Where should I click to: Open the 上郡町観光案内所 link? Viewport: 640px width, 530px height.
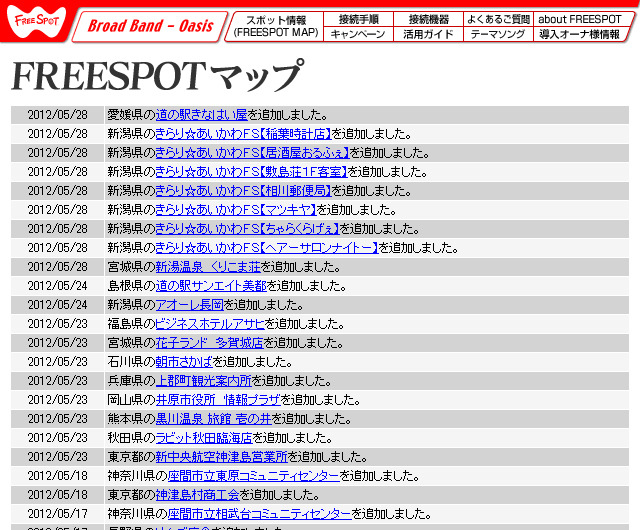[x=204, y=381]
